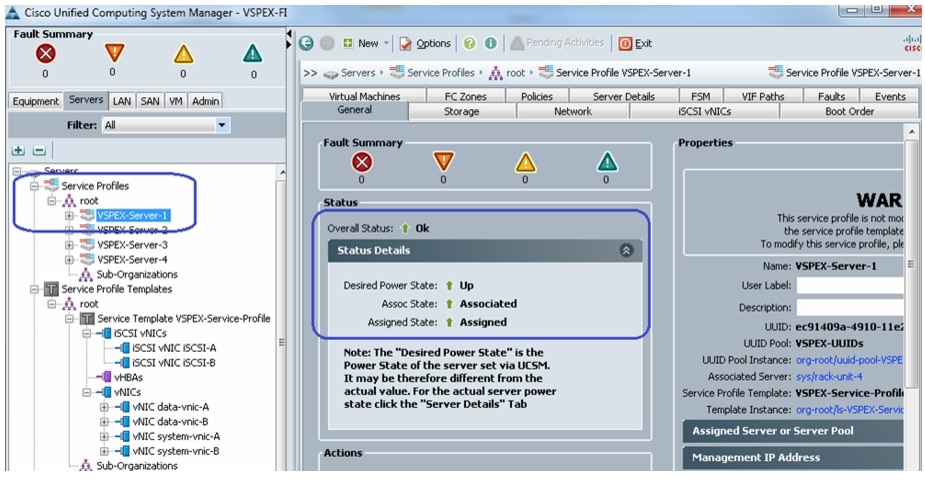Click the Template Instance org-root link
This screenshot has width=925, height=483.
point(849,409)
